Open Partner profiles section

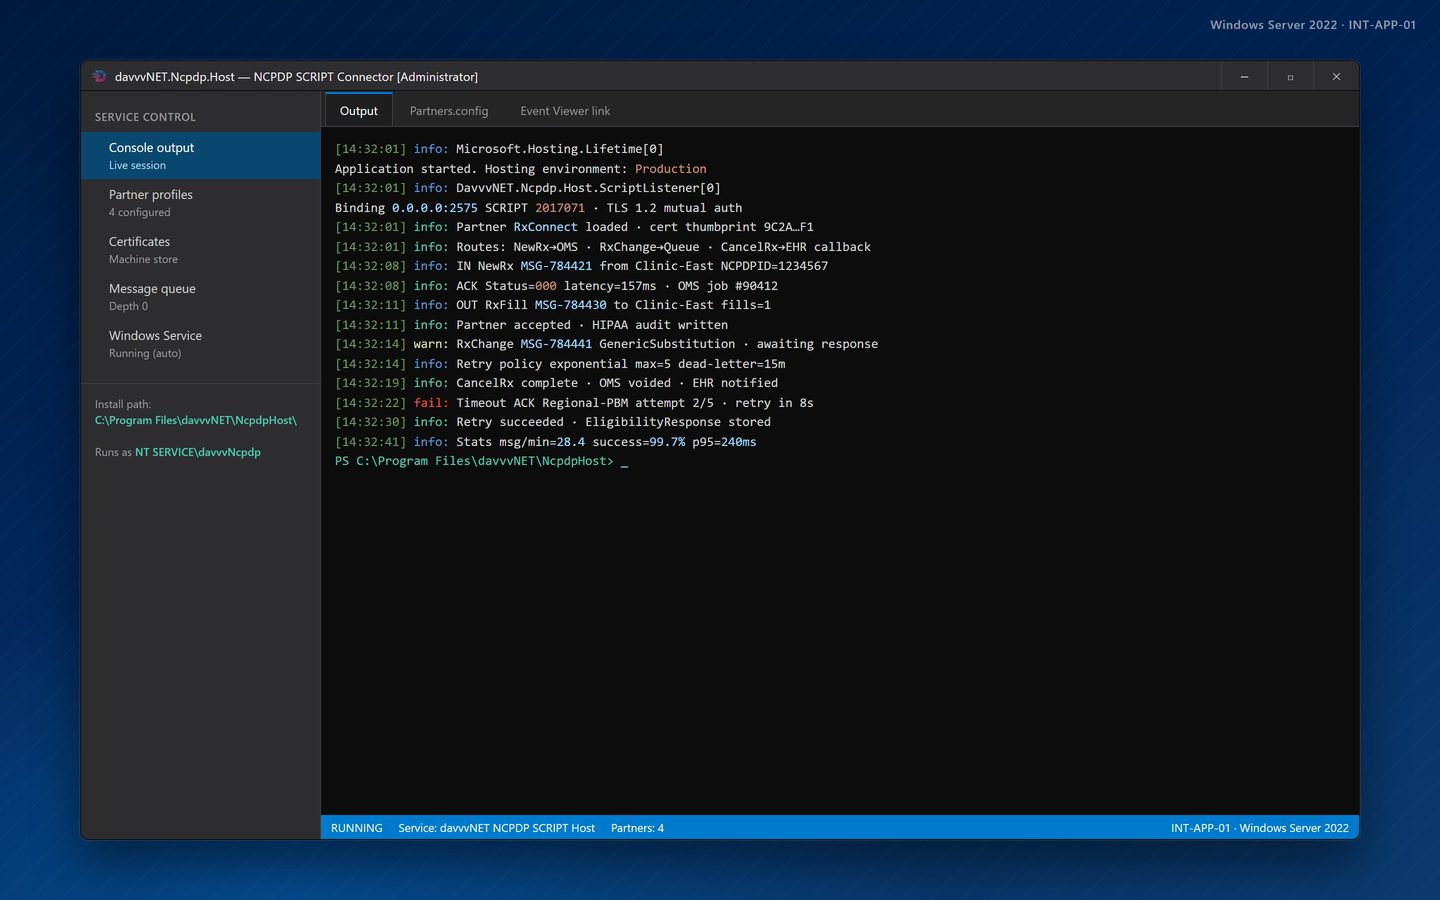(x=200, y=202)
